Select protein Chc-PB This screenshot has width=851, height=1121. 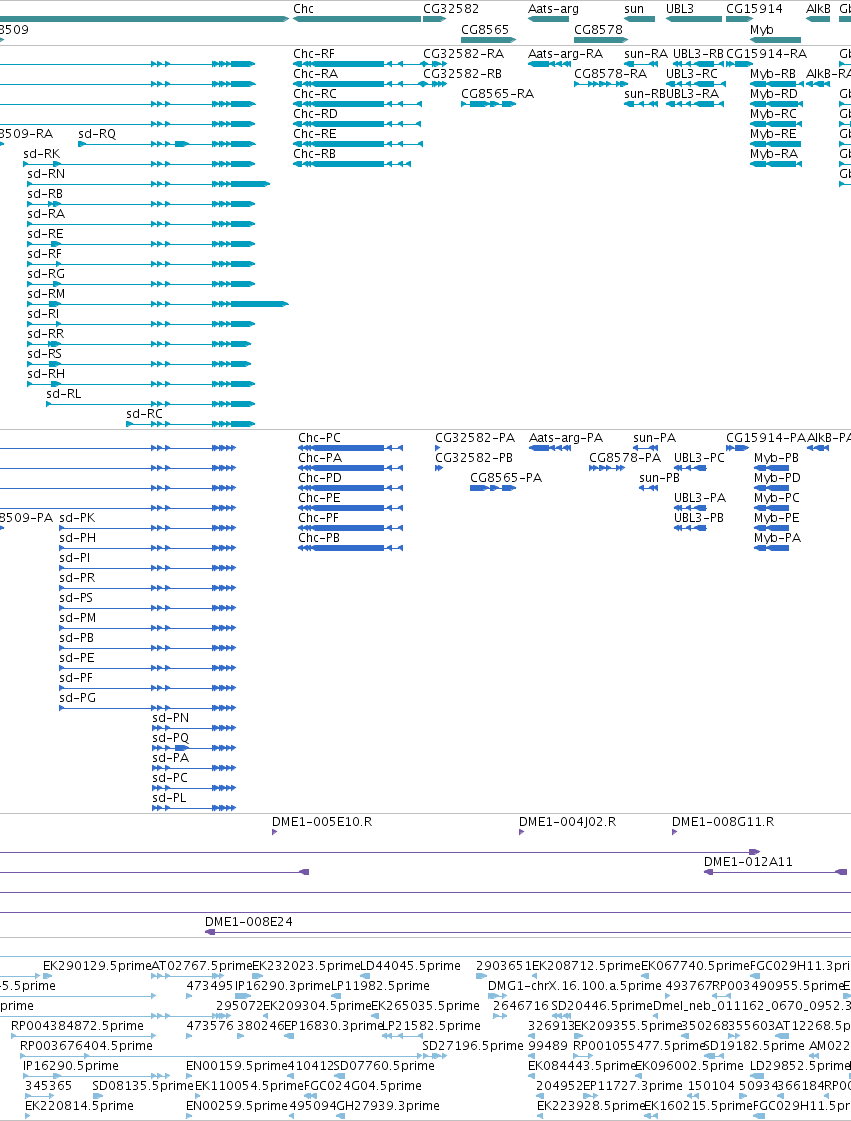tap(350, 548)
